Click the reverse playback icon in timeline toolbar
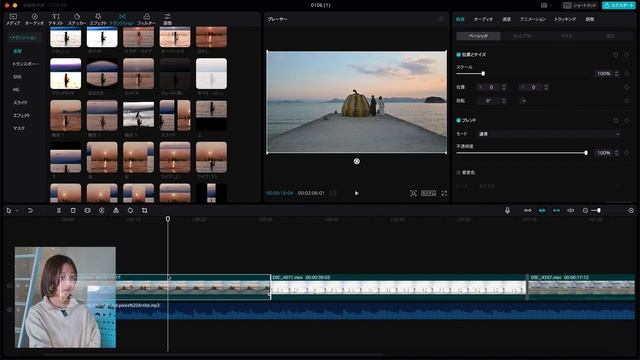This screenshot has width=640, height=360. [102, 210]
